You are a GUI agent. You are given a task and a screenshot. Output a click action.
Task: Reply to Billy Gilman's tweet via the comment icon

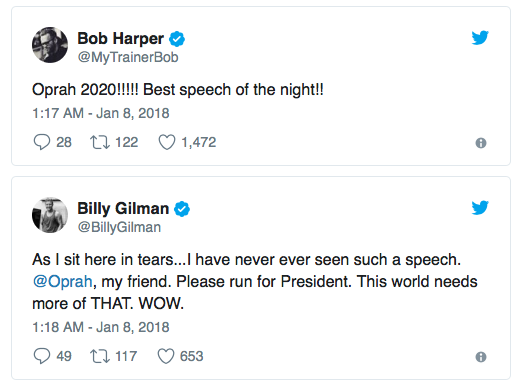(x=42, y=356)
